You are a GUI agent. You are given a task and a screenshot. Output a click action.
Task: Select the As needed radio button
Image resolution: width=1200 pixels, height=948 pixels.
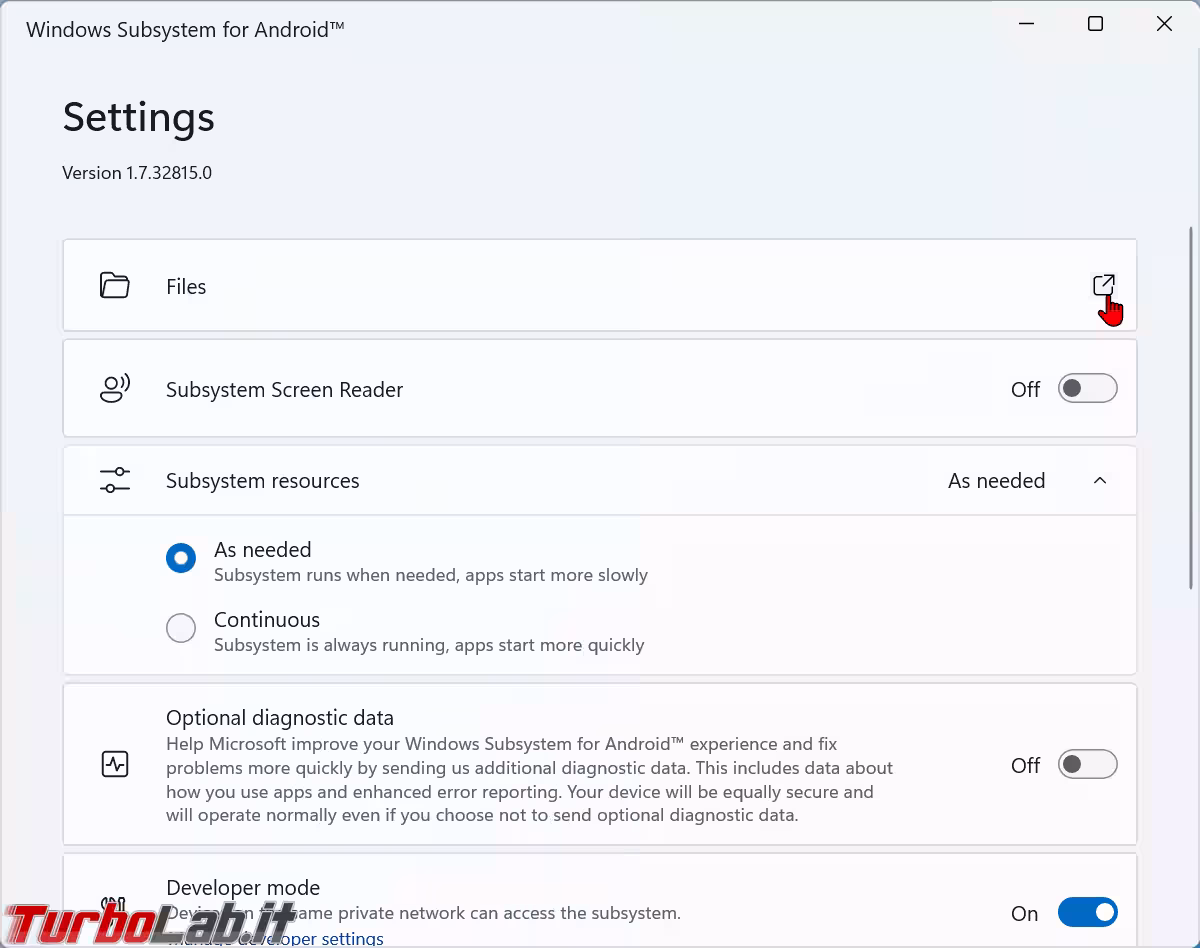pyautogui.click(x=181, y=558)
